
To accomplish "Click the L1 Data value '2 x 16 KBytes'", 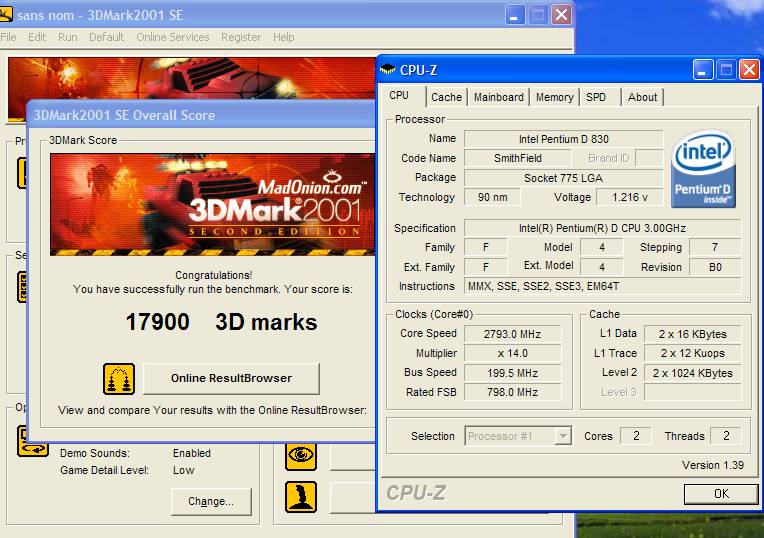I will (x=692, y=334).
